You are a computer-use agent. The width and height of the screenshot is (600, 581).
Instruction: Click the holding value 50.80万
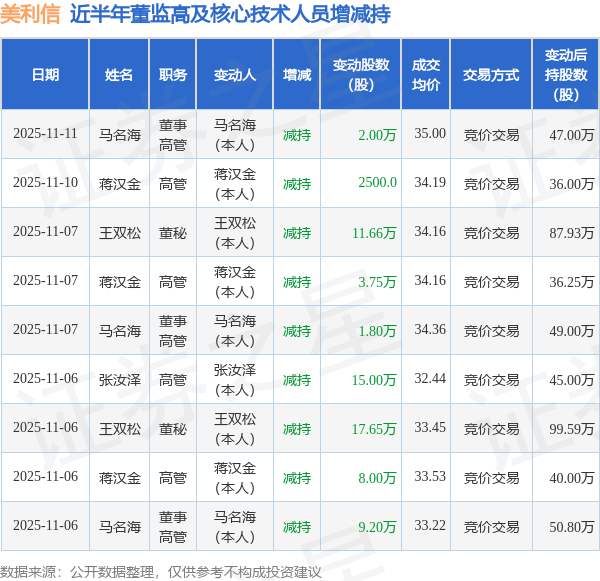click(x=572, y=527)
